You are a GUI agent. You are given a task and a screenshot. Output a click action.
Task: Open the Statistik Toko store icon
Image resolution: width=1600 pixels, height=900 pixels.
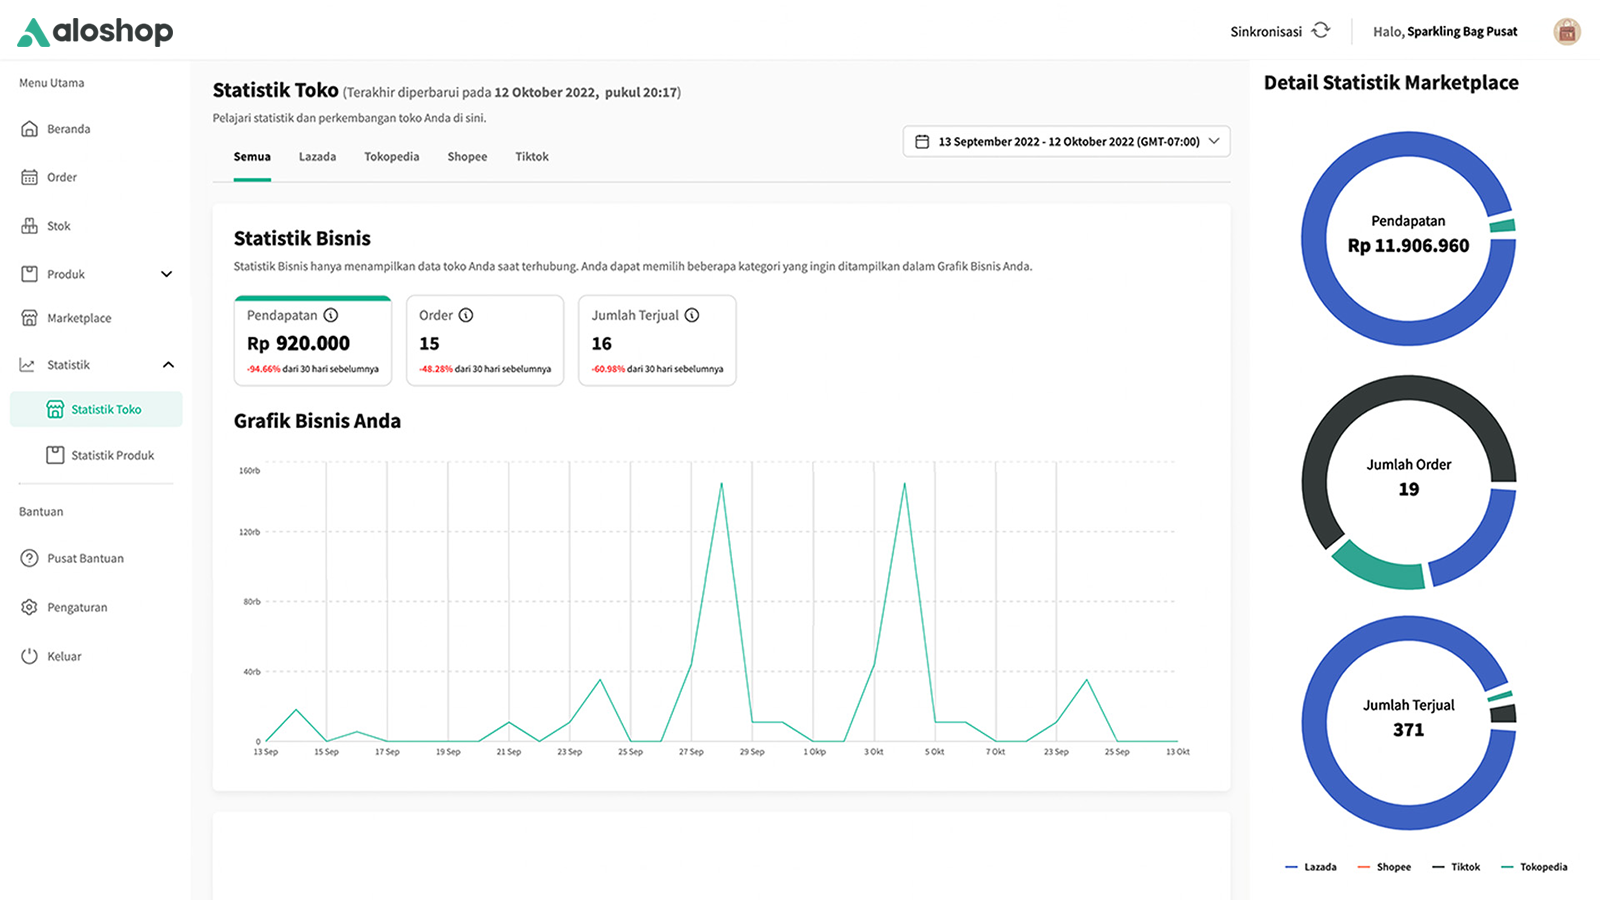[54, 408]
